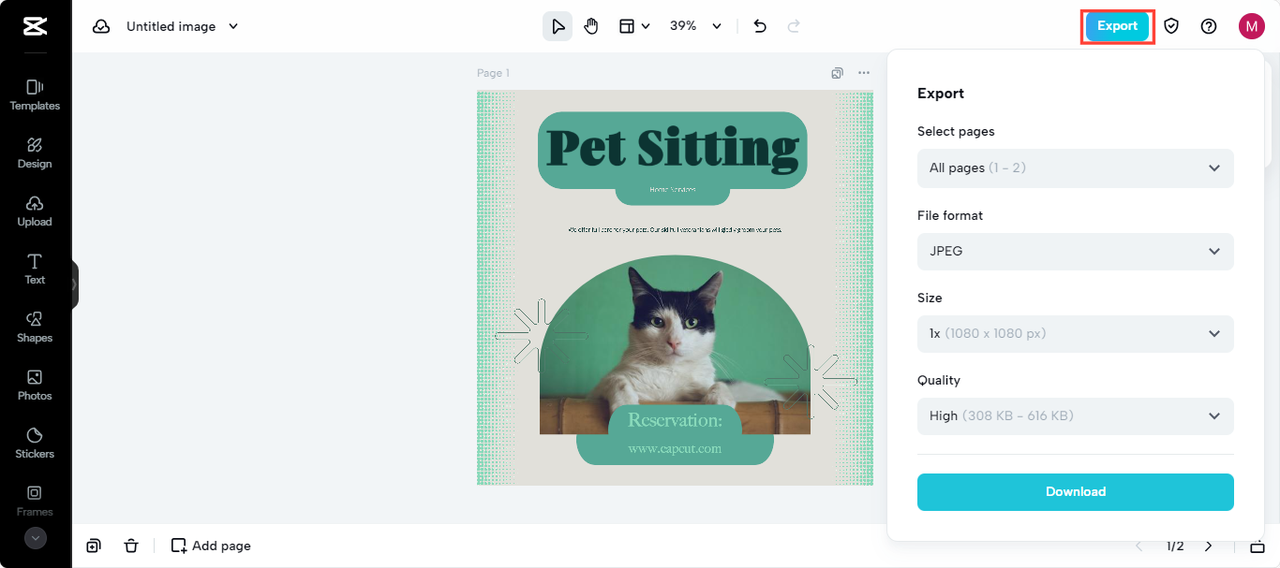Expand more sidebar tools with down arrow
The image size is (1280, 568).
coord(35,538)
